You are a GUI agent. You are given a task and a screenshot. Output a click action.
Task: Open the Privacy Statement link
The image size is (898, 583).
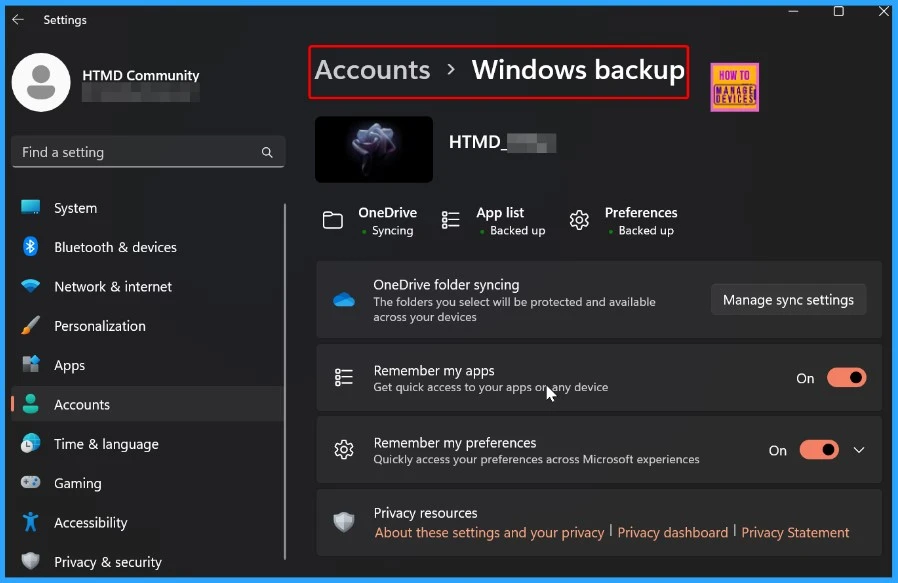point(795,533)
